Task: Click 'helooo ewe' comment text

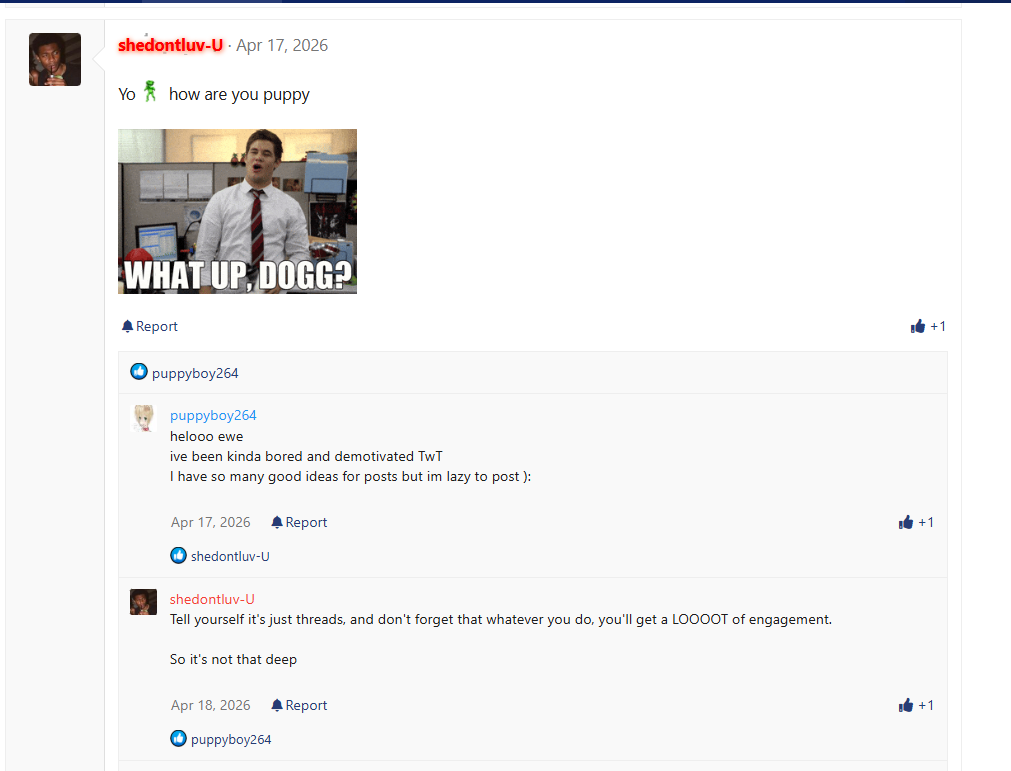Action: click(206, 436)
